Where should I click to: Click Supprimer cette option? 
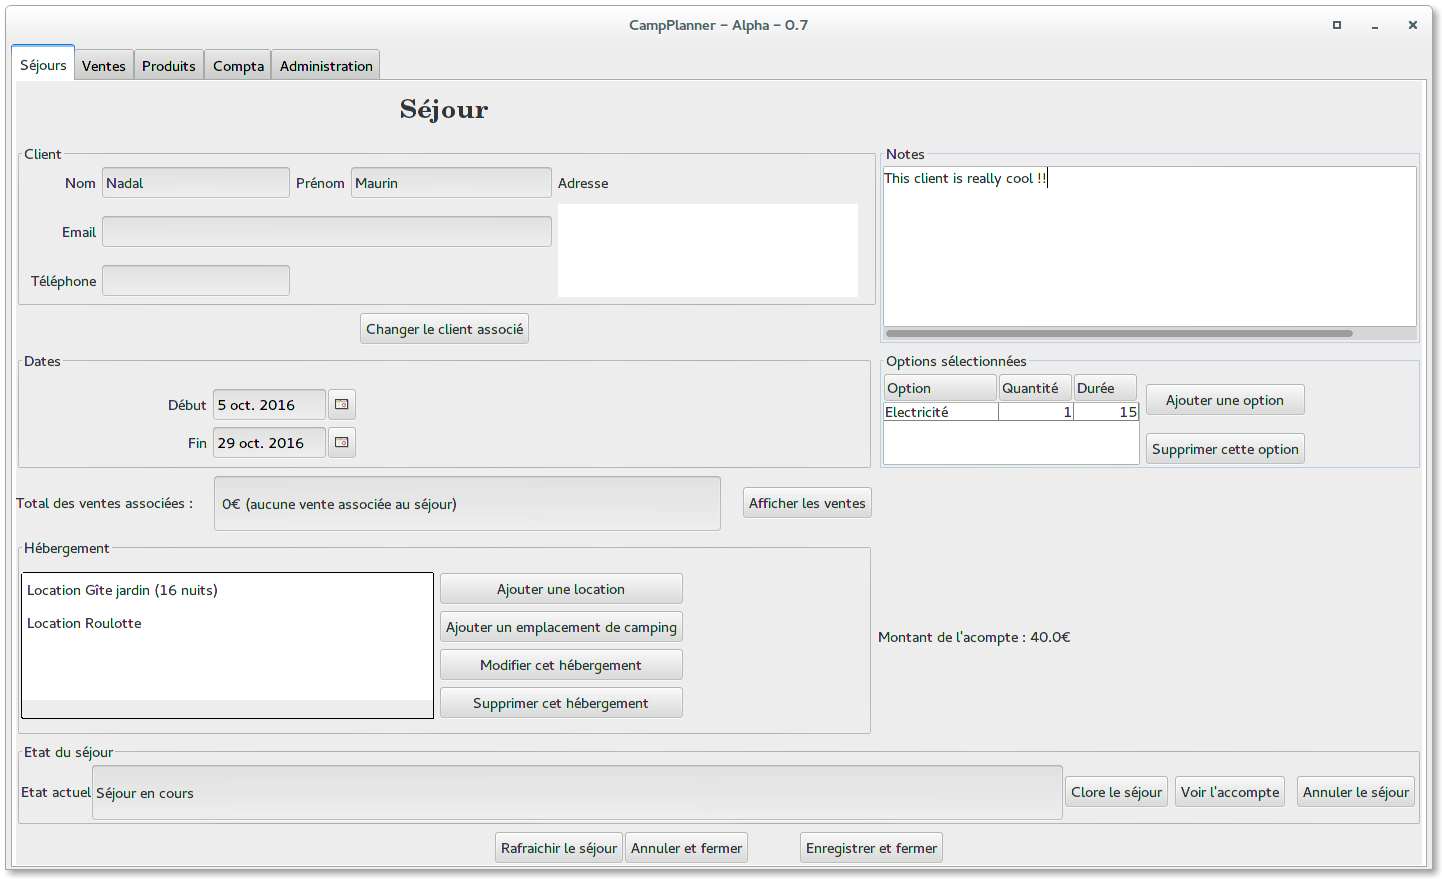[x=1224, y=449]
